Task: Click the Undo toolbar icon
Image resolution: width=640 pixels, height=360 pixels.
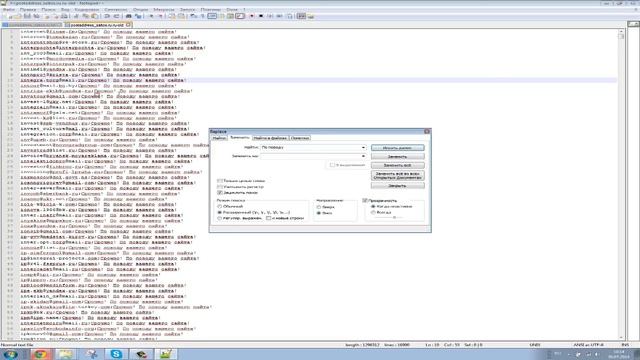Action: pyautogui.click(x=107, y=16)
